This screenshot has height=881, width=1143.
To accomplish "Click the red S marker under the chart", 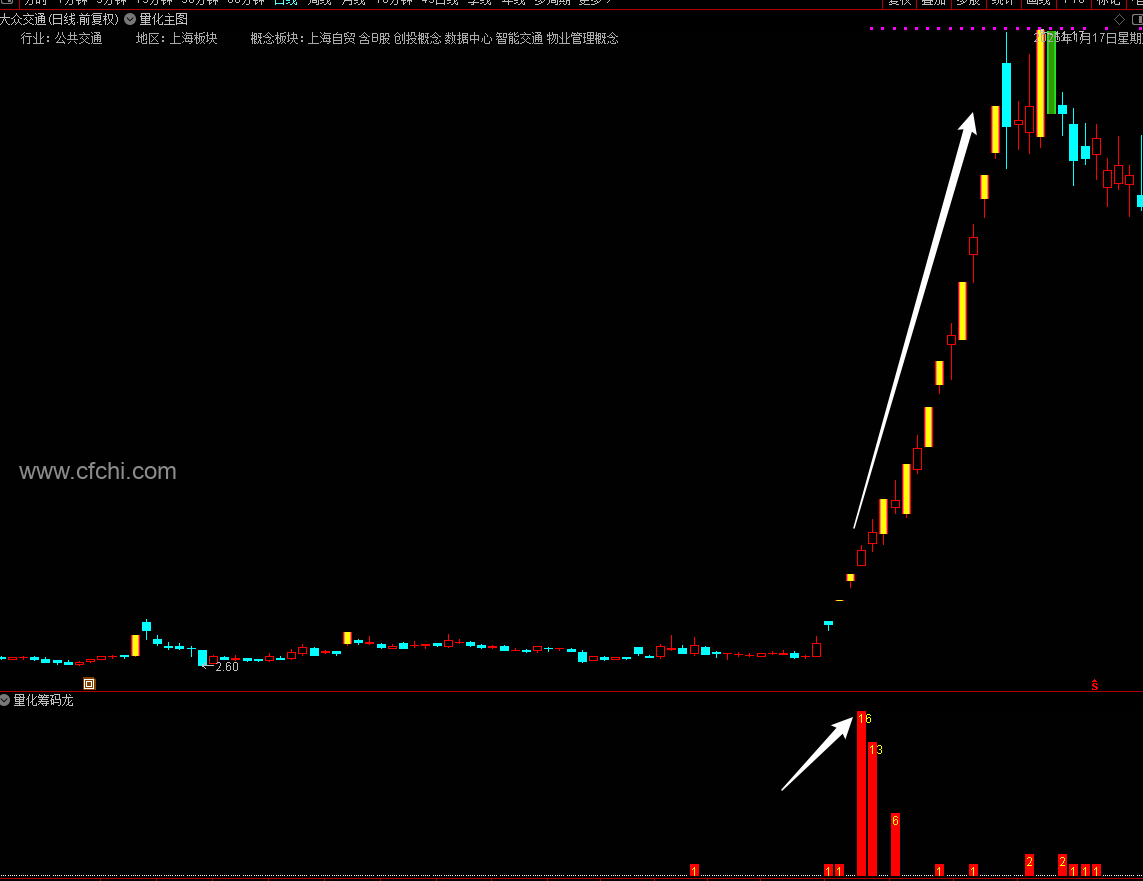I will click(1095, 685).
